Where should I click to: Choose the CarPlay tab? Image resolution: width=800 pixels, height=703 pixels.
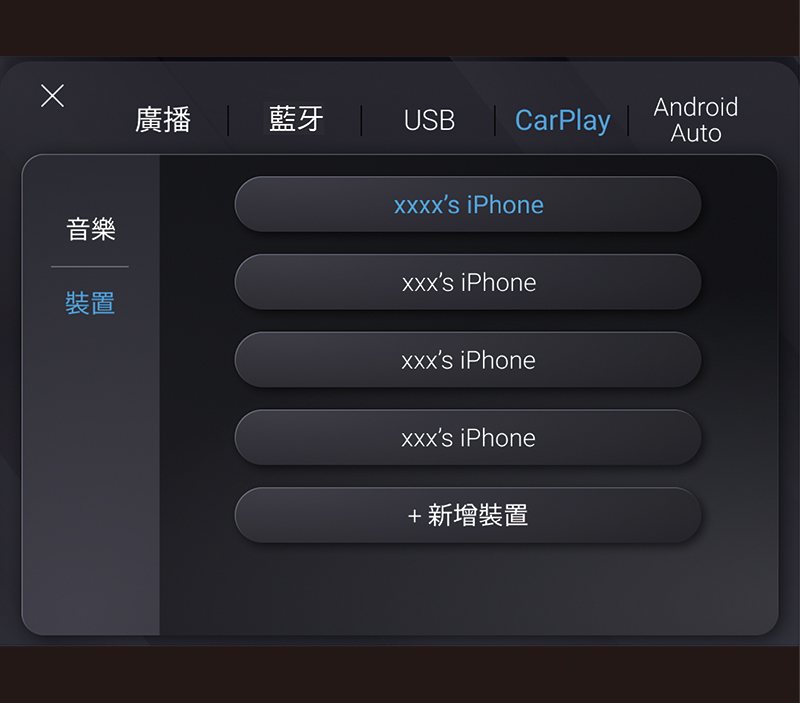[x=562, y=121]
